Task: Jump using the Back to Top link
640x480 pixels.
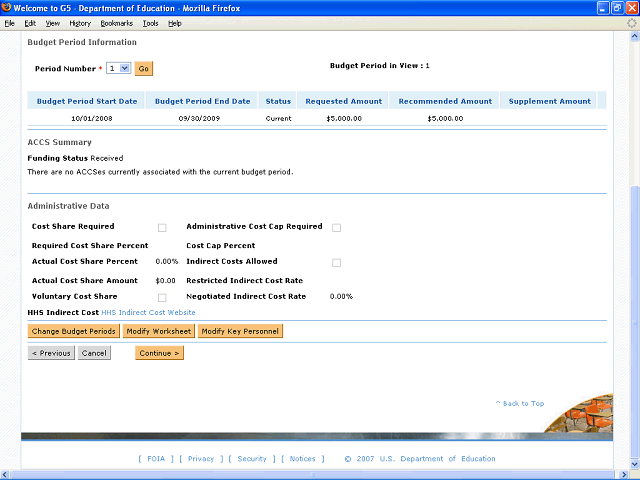Action: (520, 403)
